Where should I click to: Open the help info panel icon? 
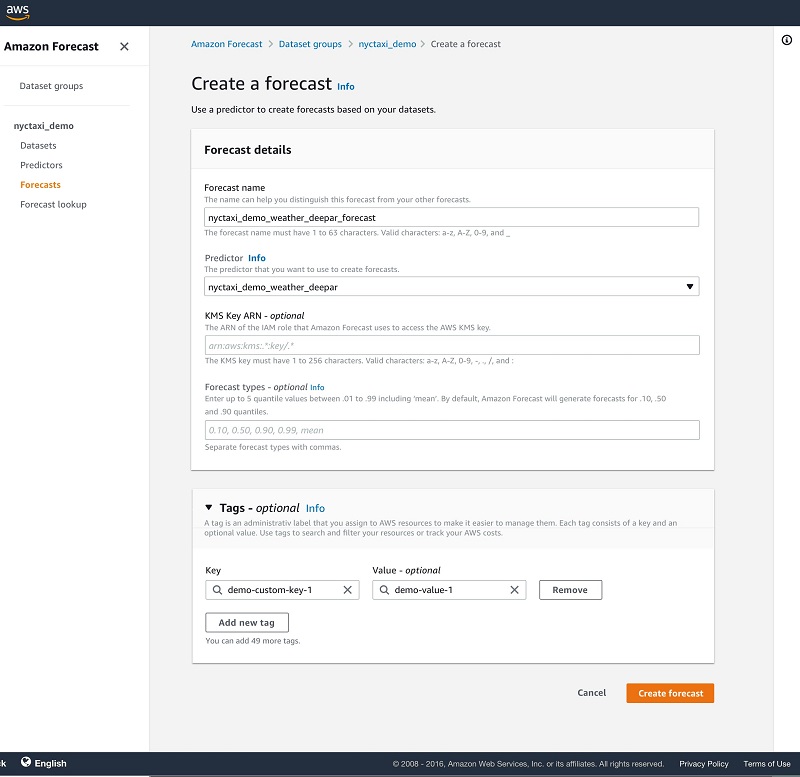tap(787, 40)
